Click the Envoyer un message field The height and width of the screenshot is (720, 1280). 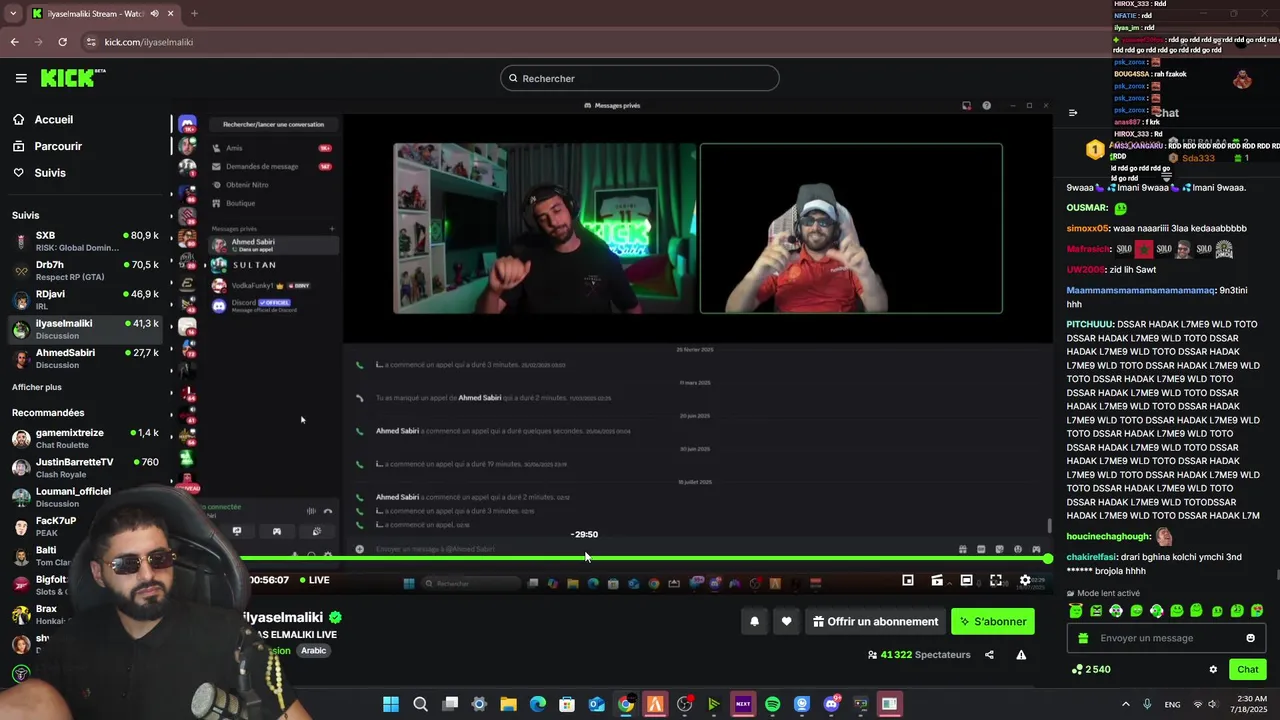[x=1166, y=638]
